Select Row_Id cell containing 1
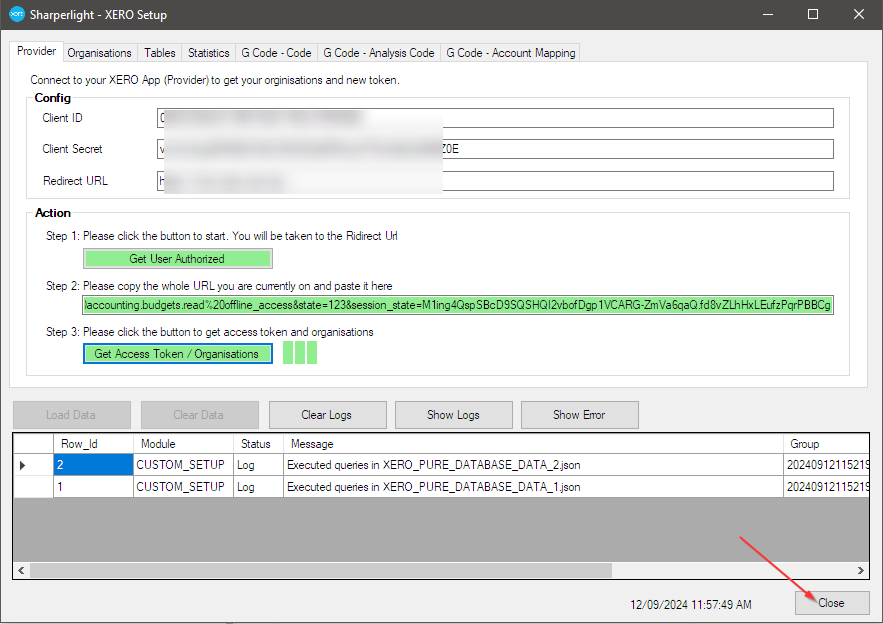The image size is (883, 624). coord(93,487)
